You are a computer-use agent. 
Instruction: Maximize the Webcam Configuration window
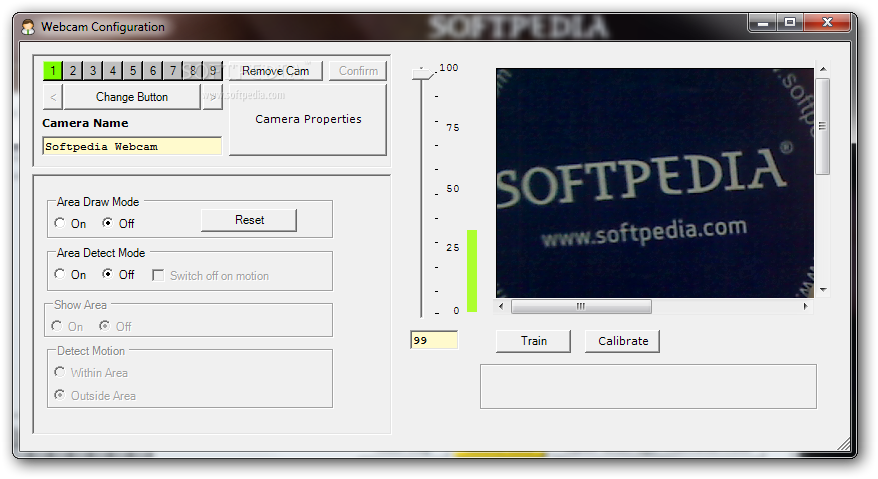(790, 22)
